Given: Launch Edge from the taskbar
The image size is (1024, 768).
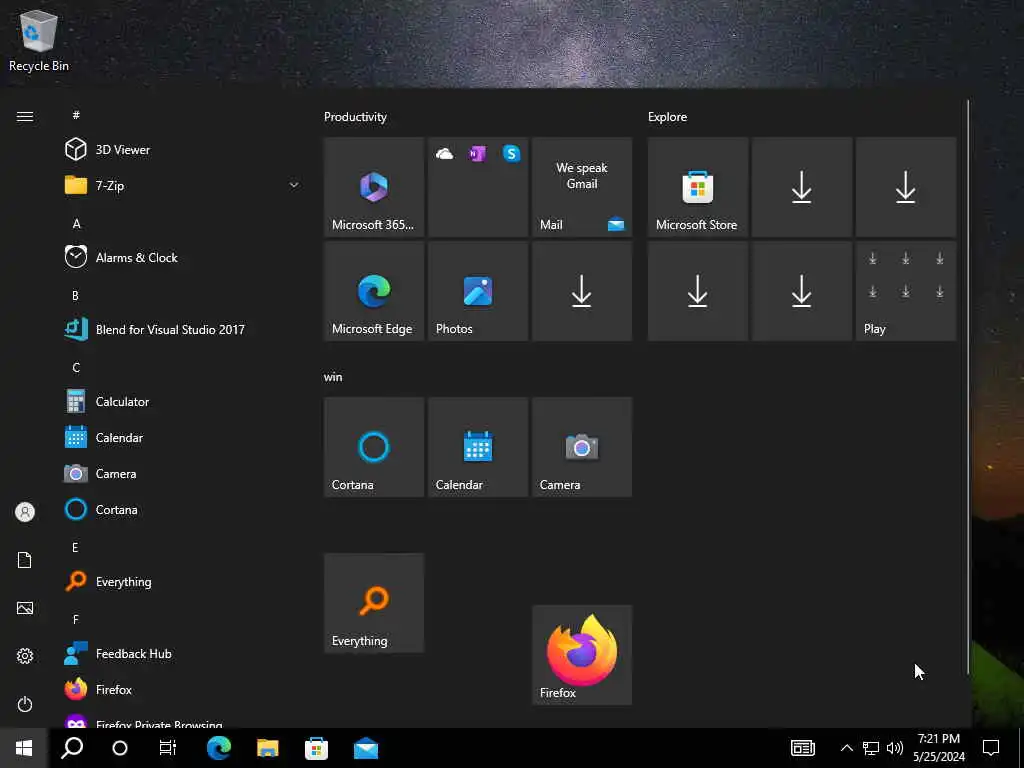Looking at the screenshot, I should click(x=219, y=748).
